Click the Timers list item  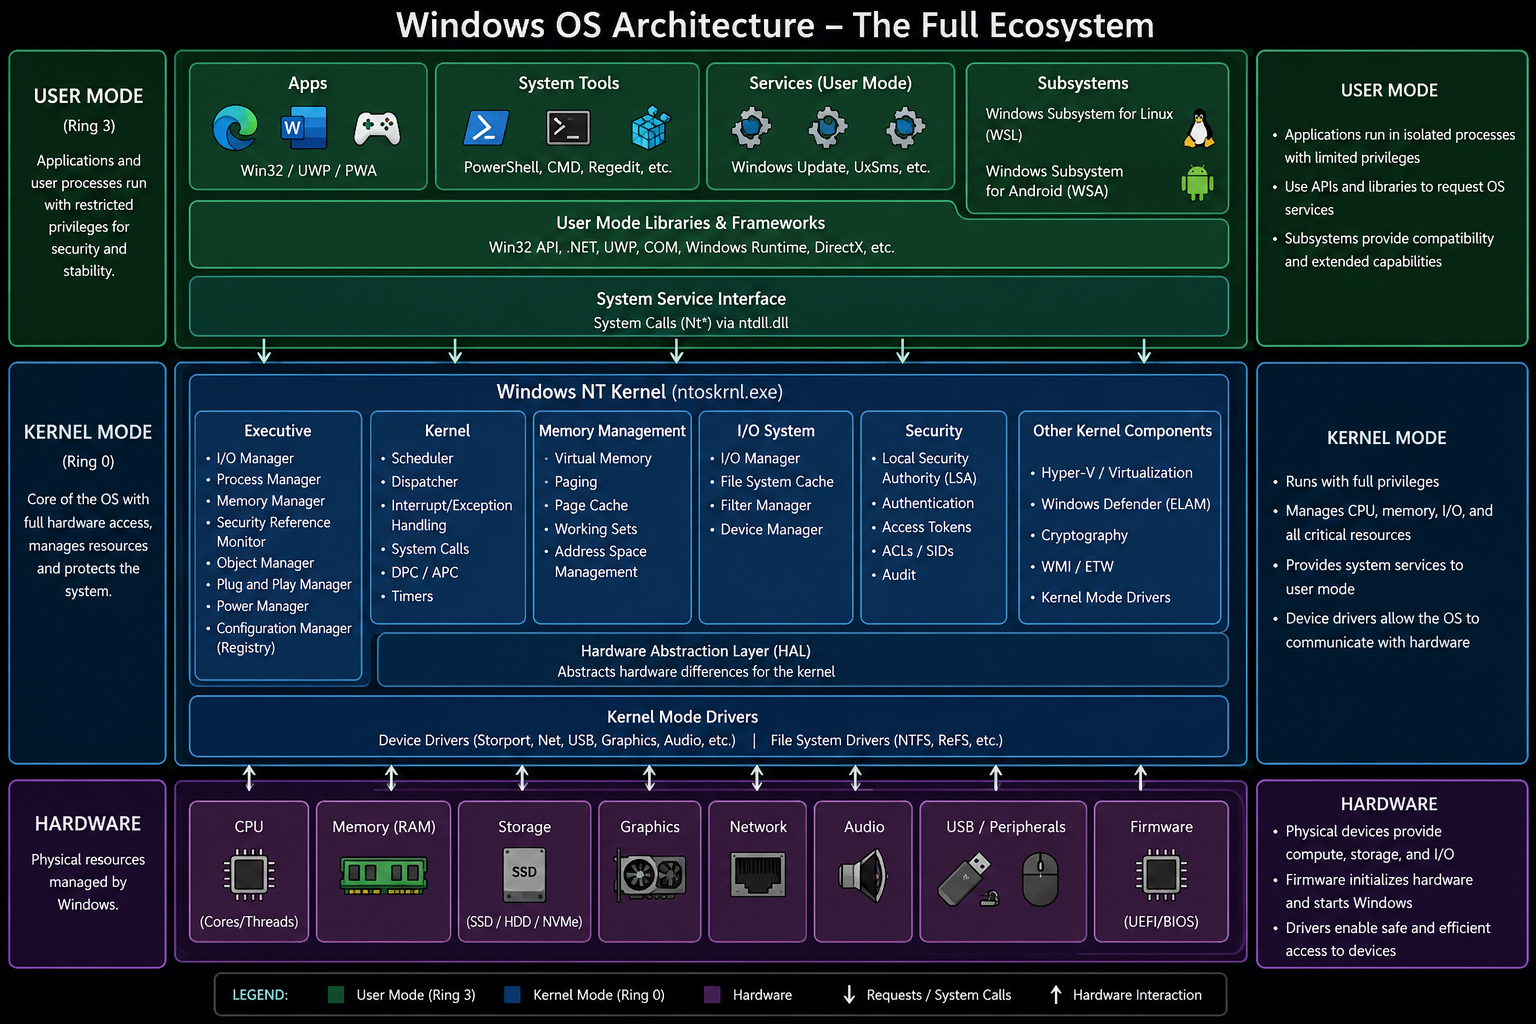[x=412, y=596]
